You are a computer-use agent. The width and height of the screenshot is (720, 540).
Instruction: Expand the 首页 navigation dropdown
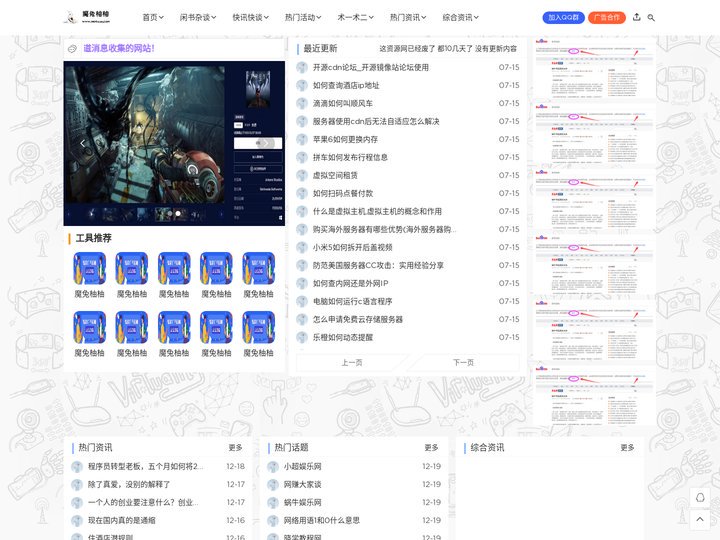pyautogui.click(x=153, y=17)
